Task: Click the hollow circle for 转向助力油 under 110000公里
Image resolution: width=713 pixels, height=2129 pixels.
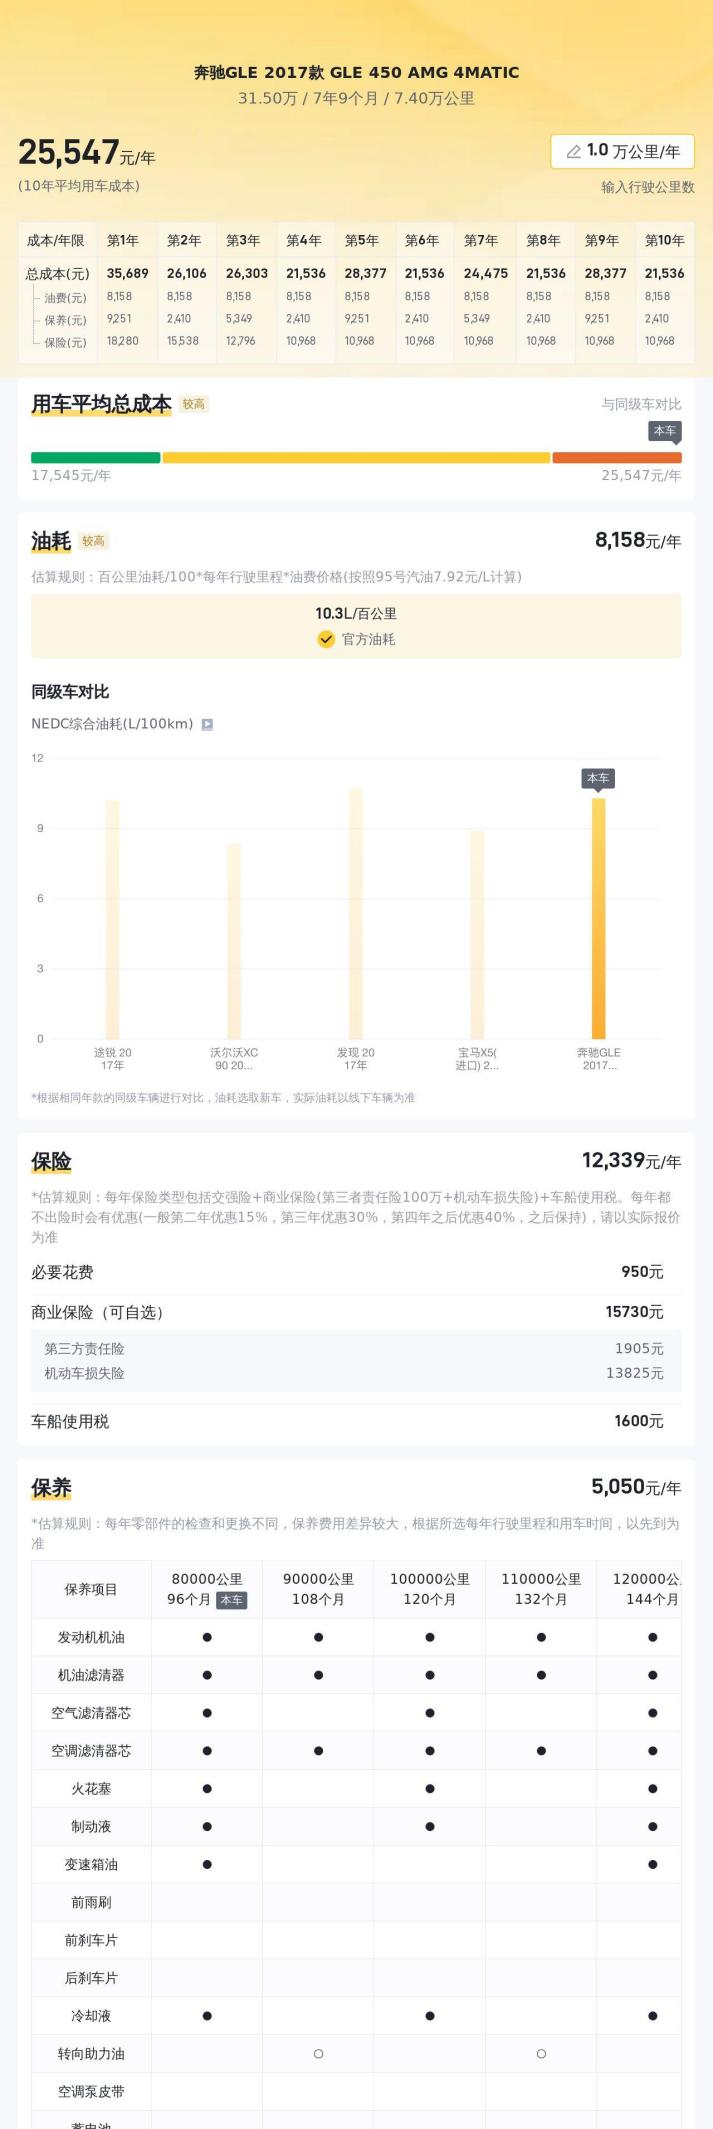Action: click(541, 2053)
